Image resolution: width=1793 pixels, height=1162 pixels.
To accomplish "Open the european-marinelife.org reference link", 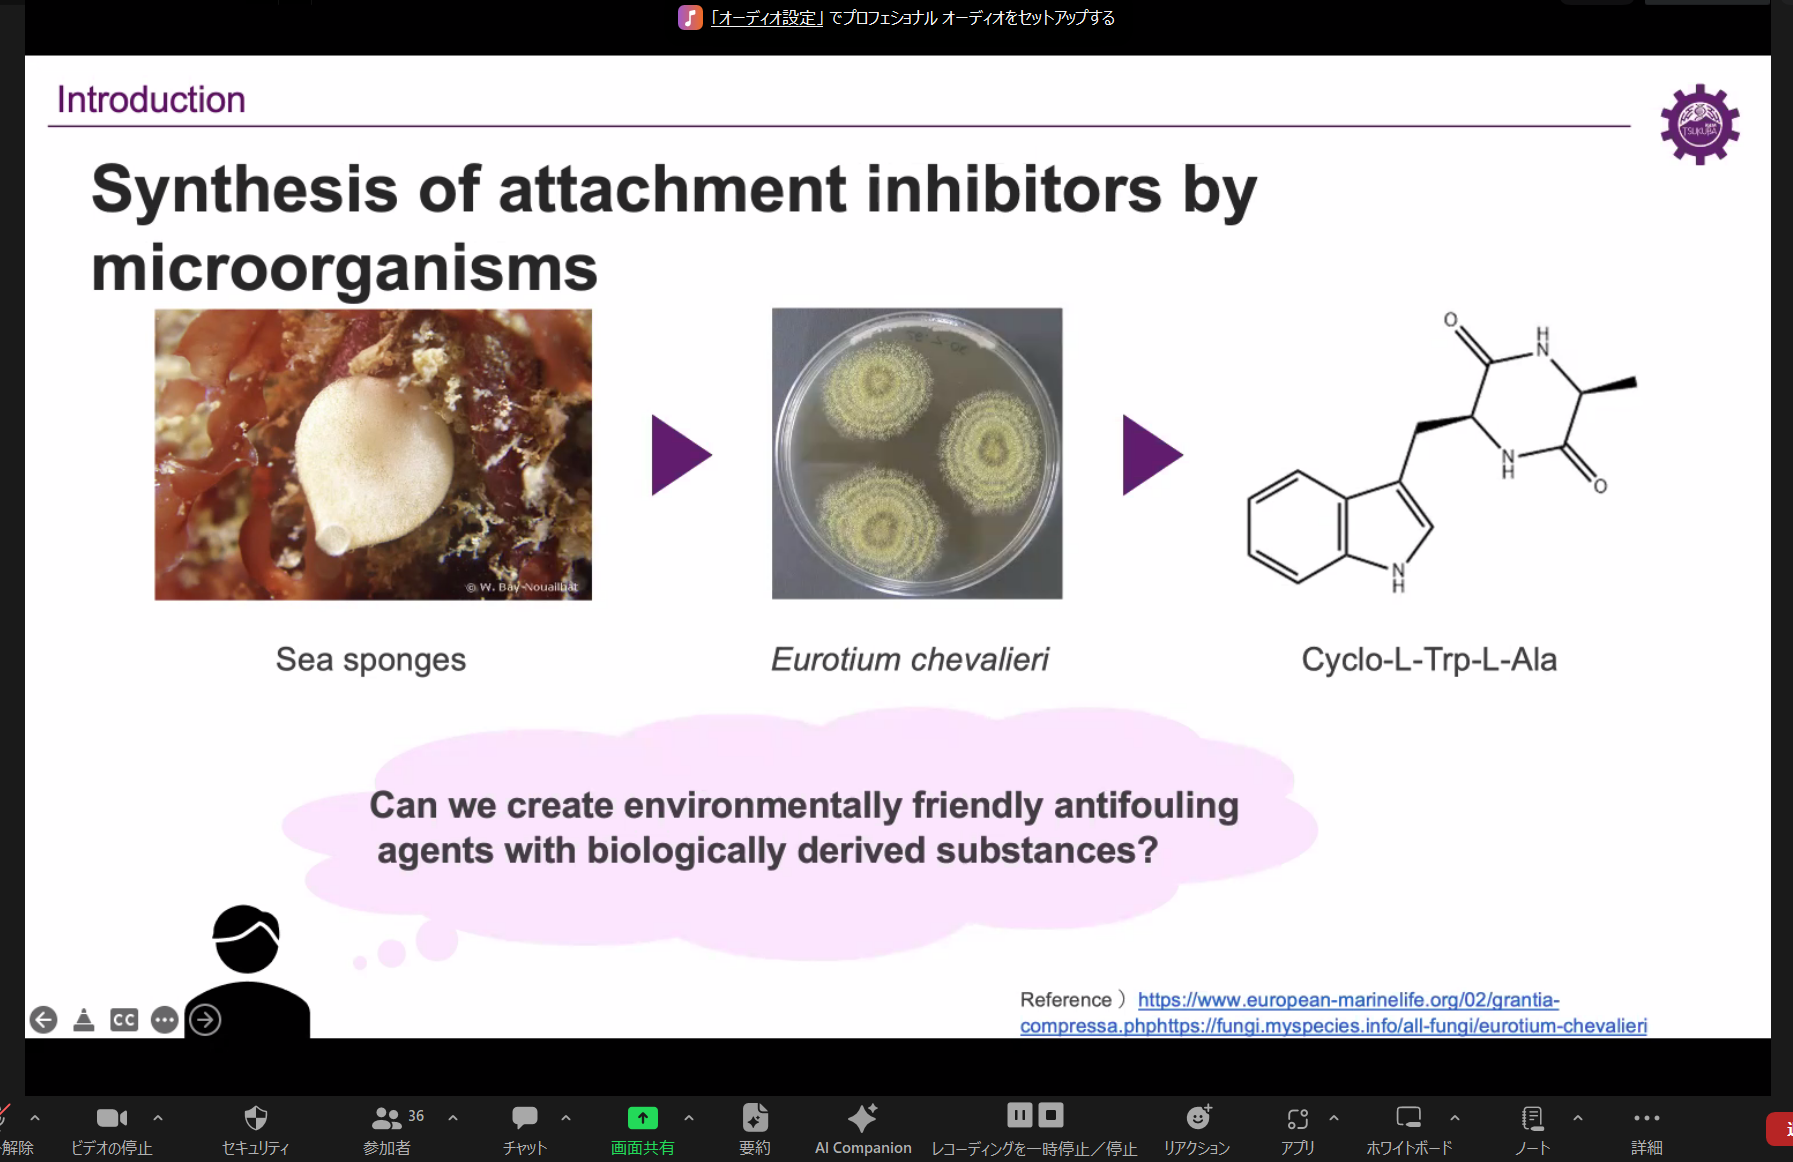I will tap(1347, 1000).
